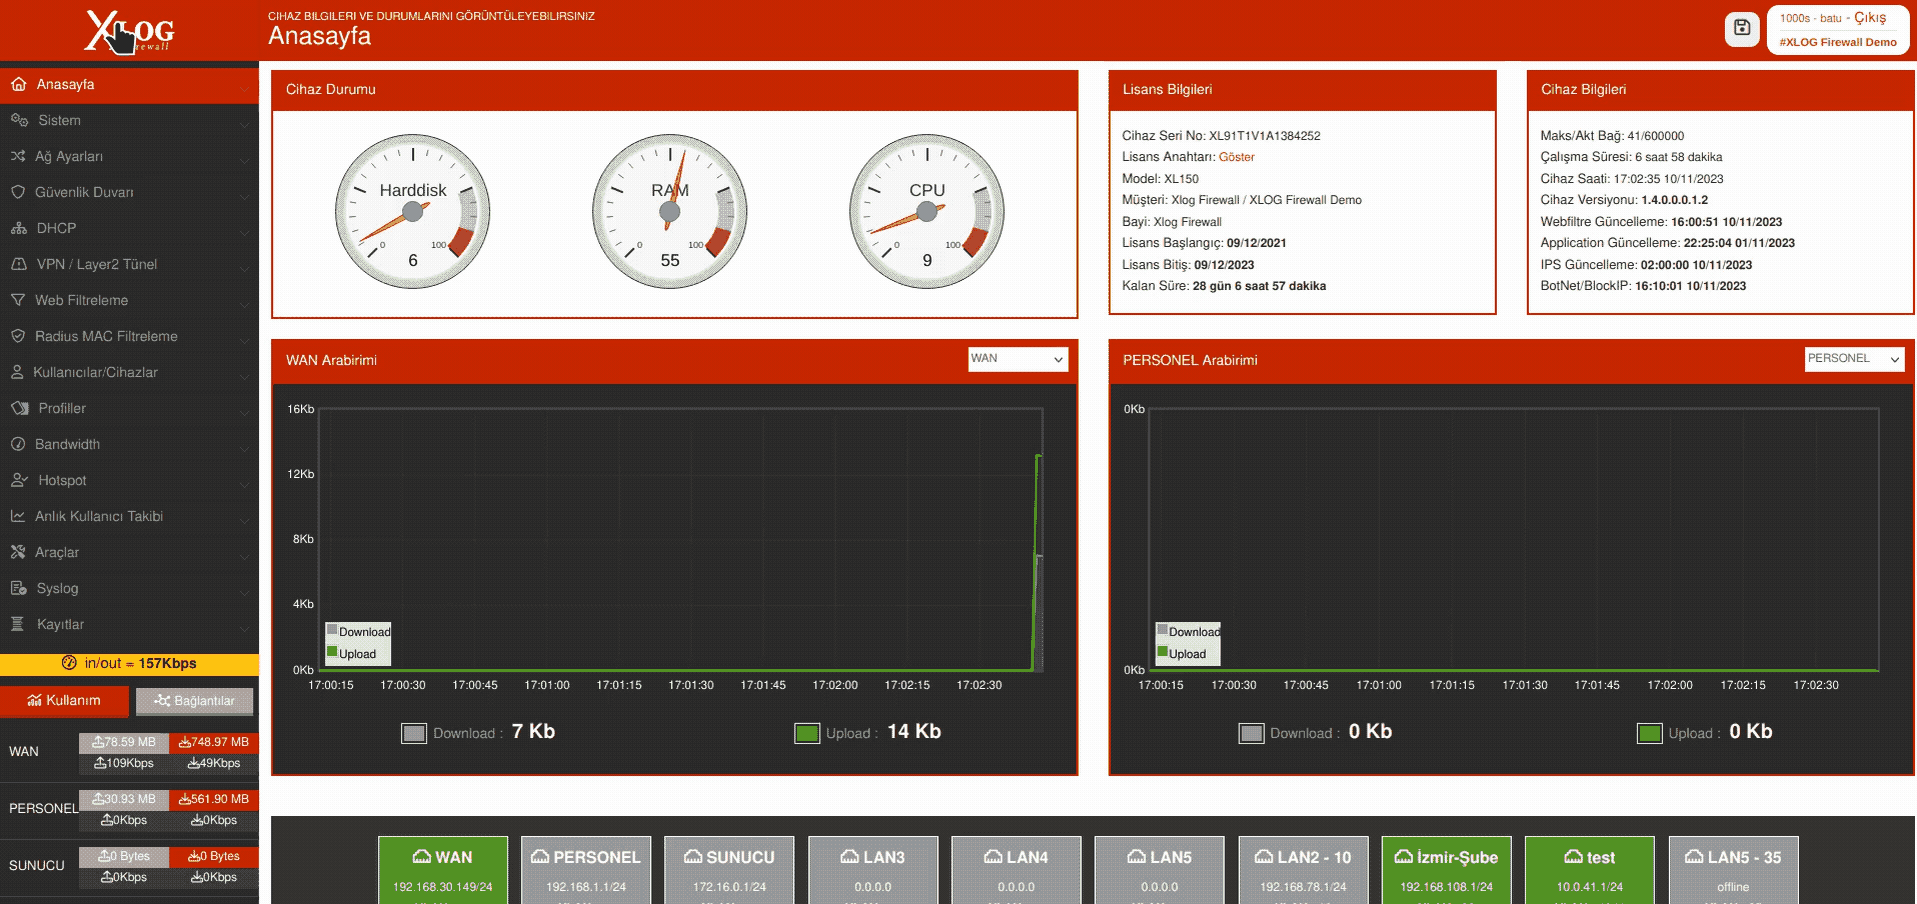Select the SUNUCU interface card
Viewport: 1917px width, 904px height.
point(729,870)
